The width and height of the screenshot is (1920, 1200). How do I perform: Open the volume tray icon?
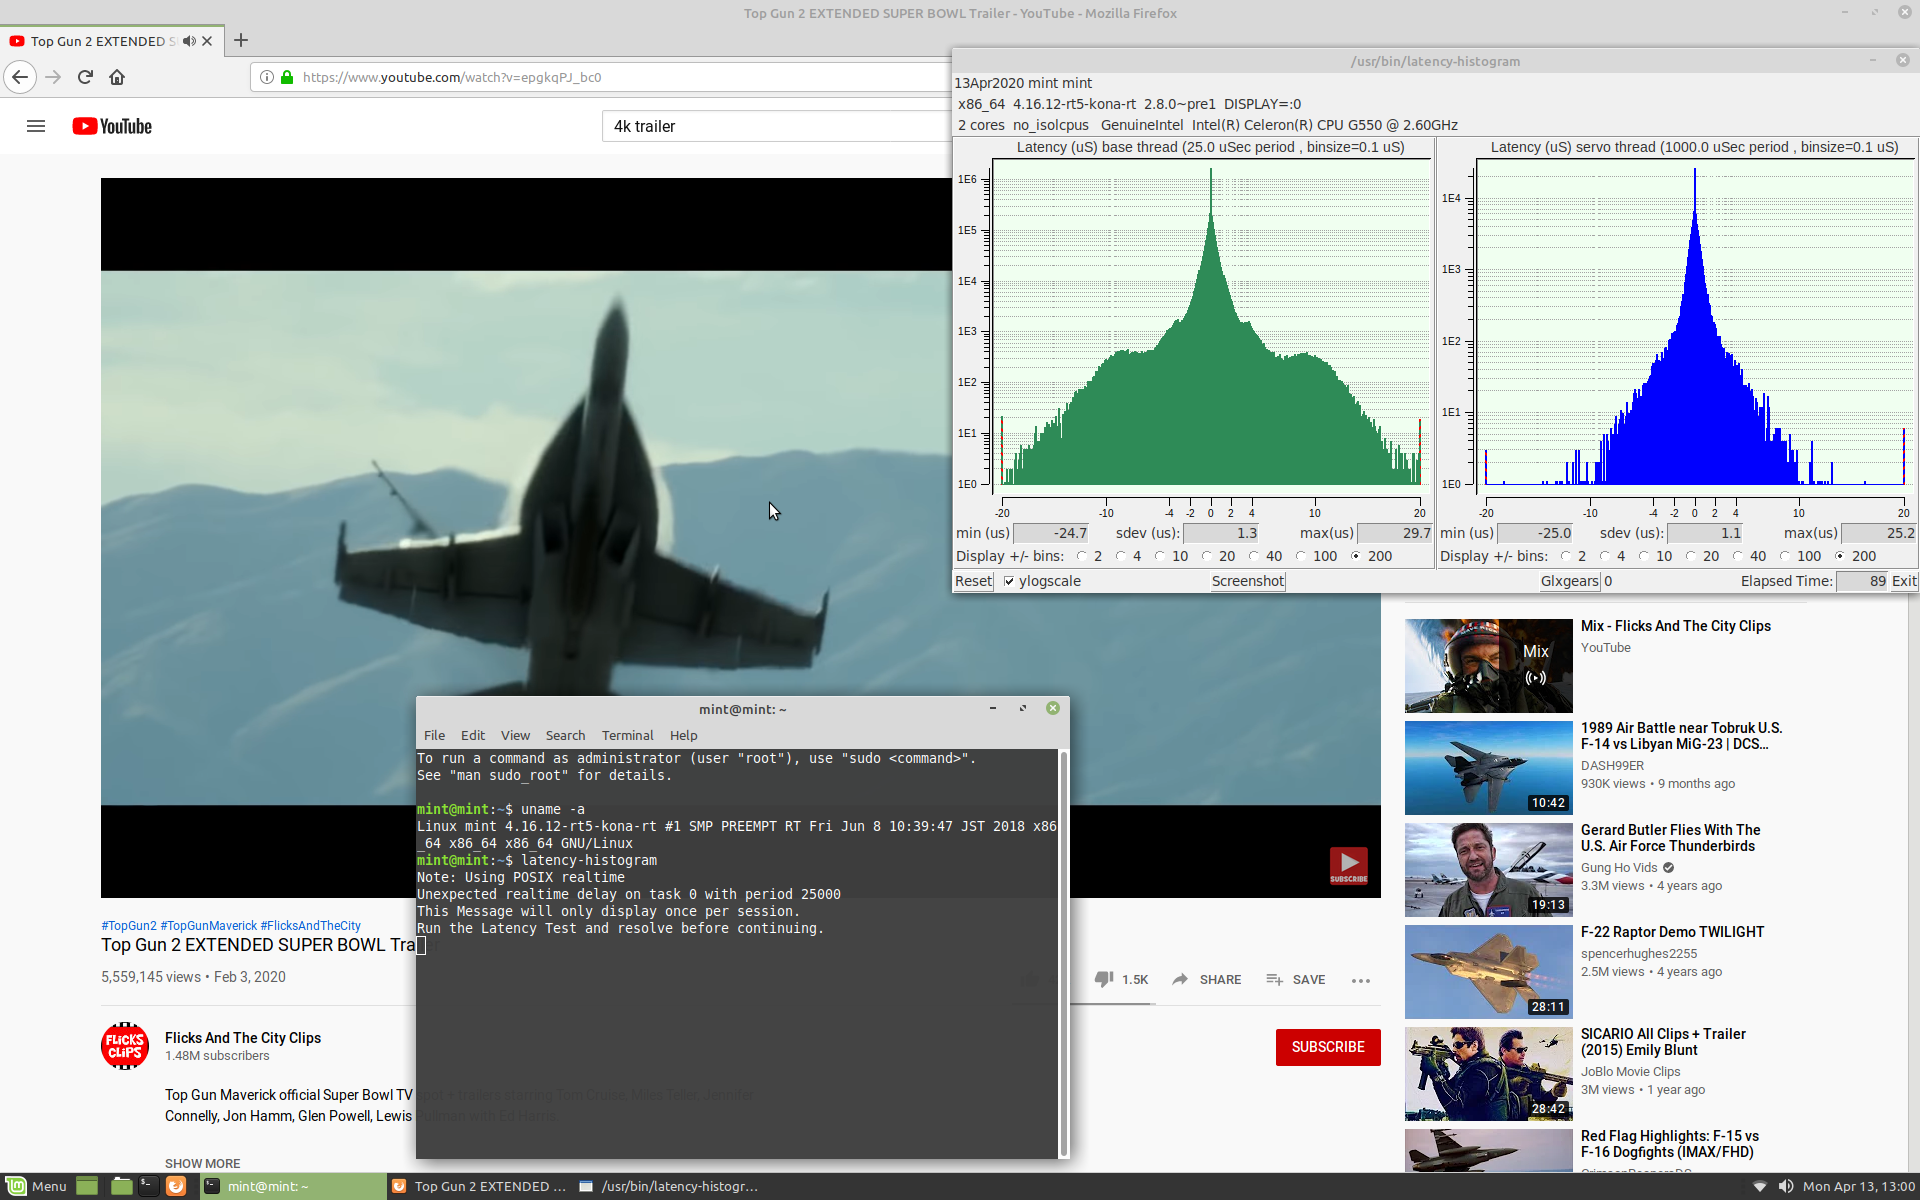point(1785,1186)
